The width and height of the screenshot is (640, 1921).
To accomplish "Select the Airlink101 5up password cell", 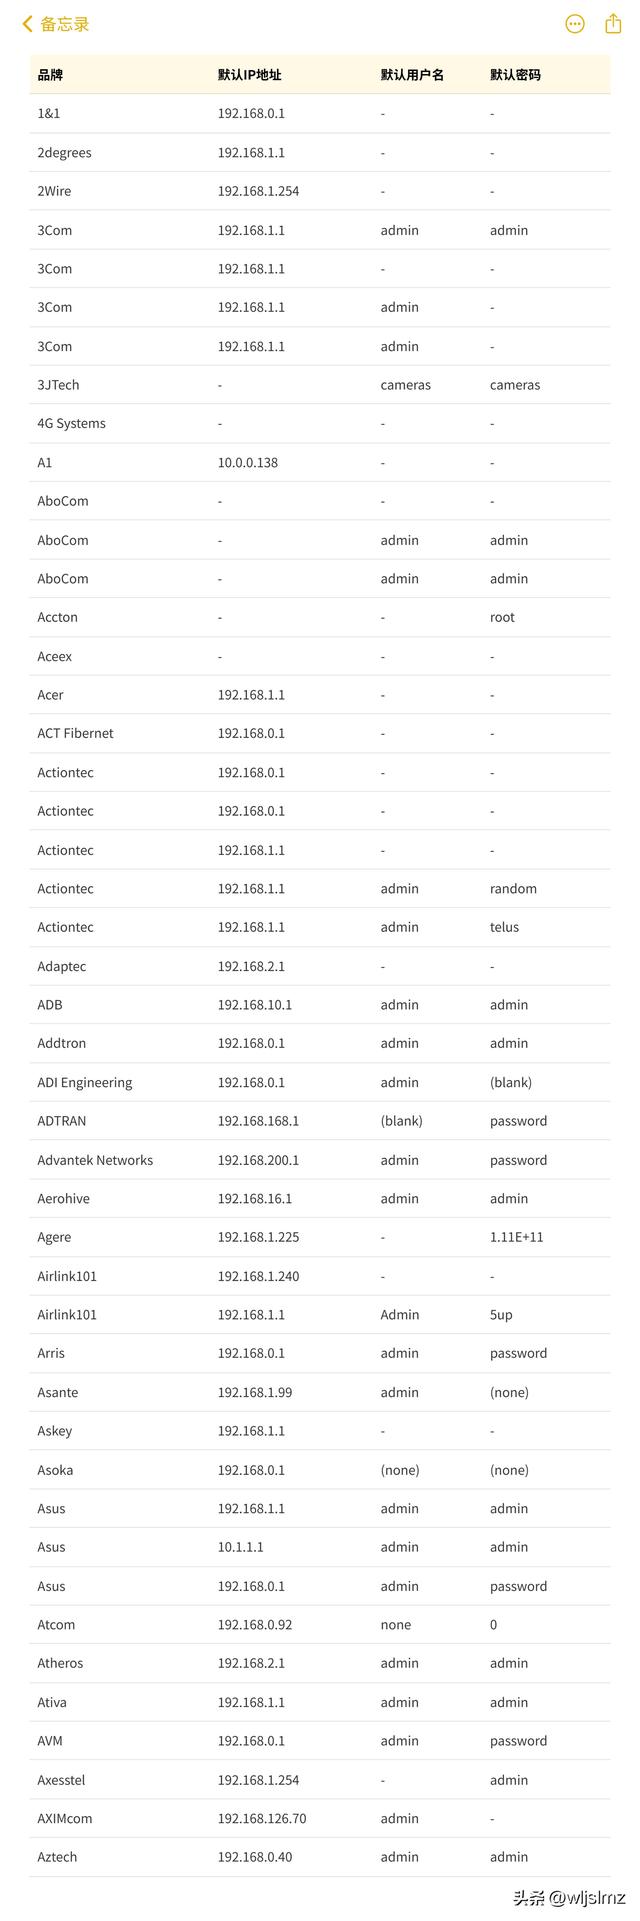I will 501,1315.
